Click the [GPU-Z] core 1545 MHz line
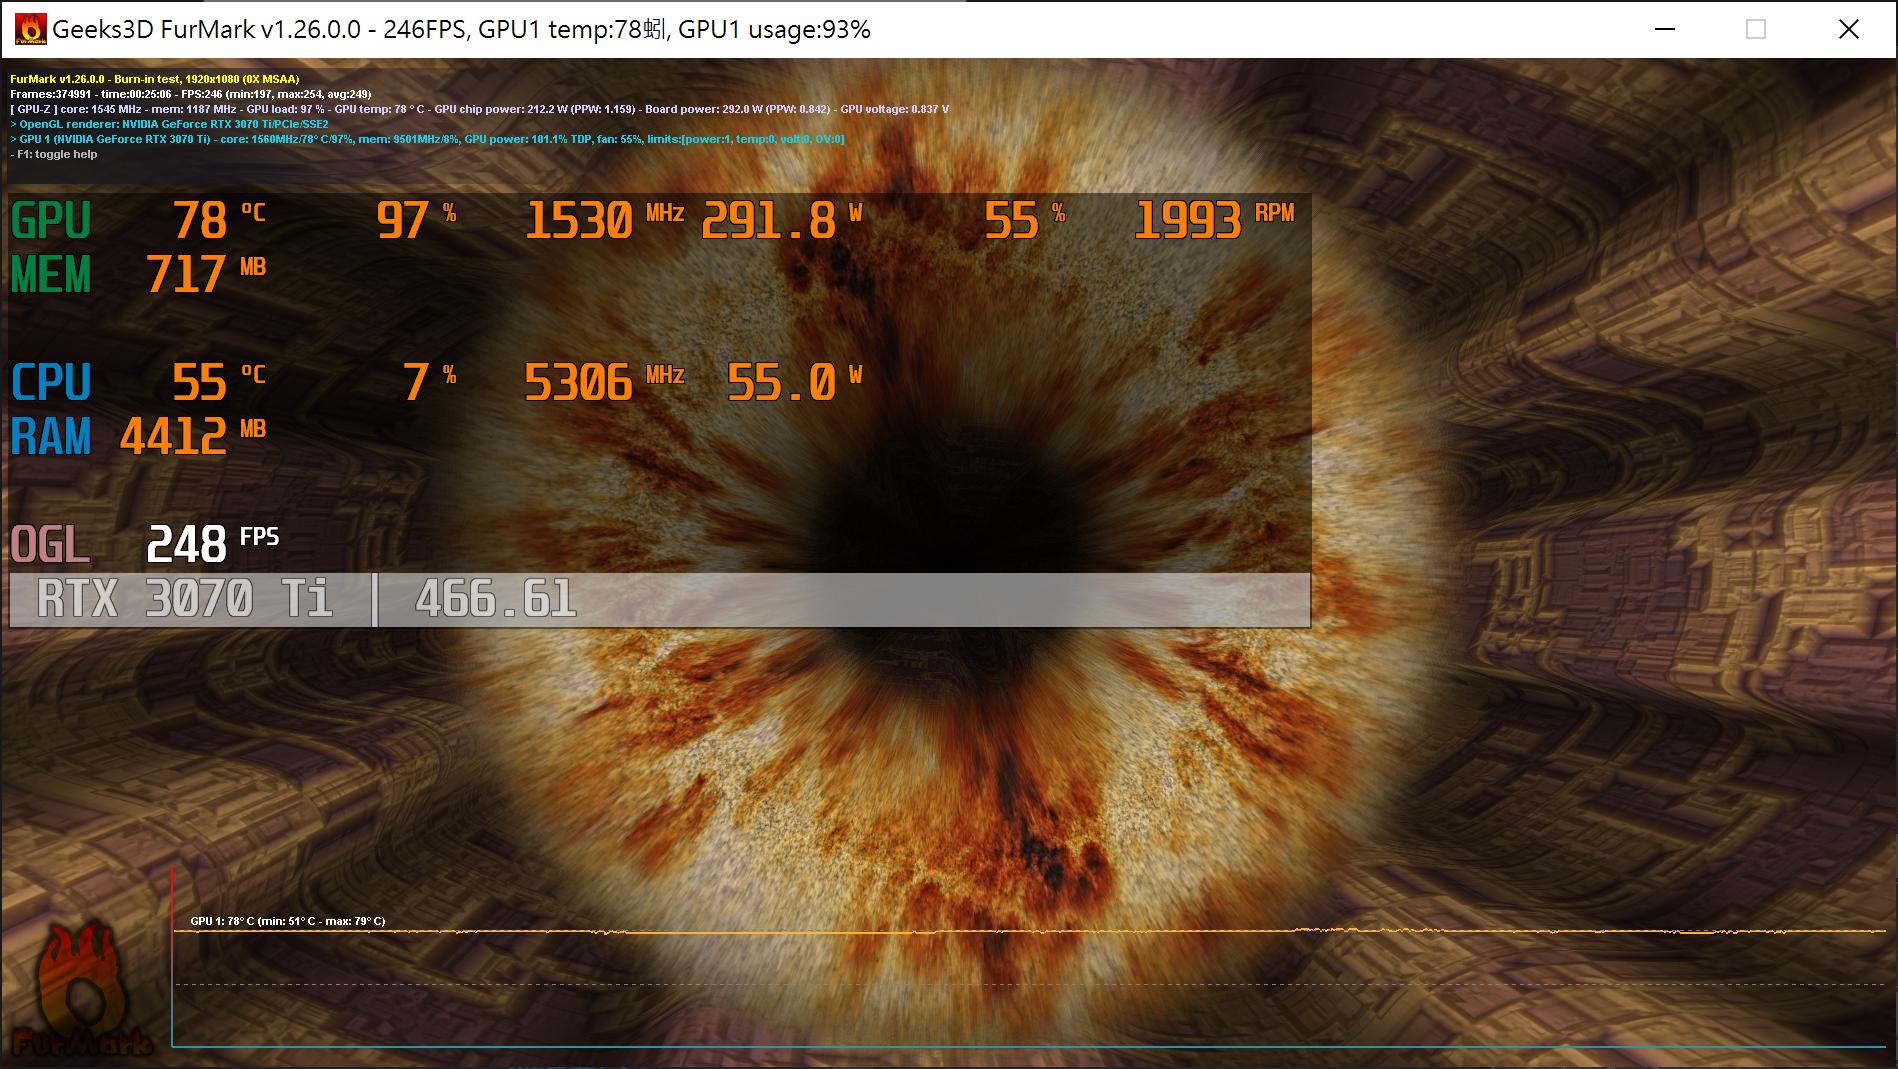This screenshot has height=1069, width=1898. (x=480, y=109)
